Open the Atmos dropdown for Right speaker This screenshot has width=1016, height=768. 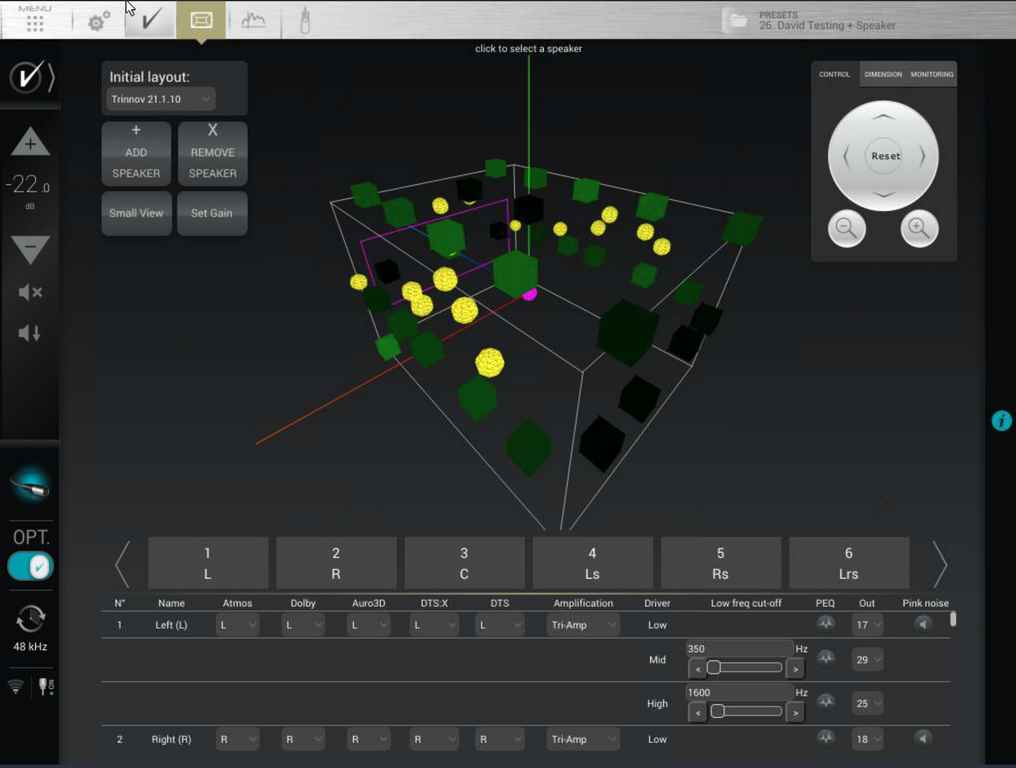click(238, 740)
